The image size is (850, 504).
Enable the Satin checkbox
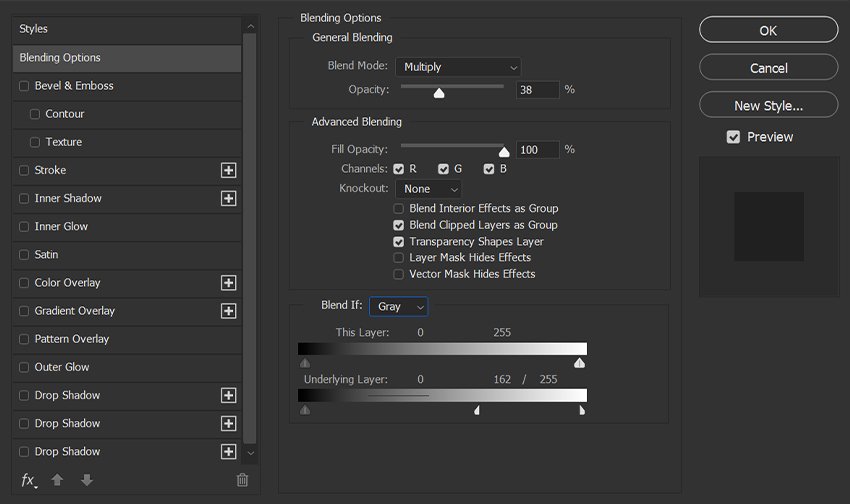(x=24, y=255)
